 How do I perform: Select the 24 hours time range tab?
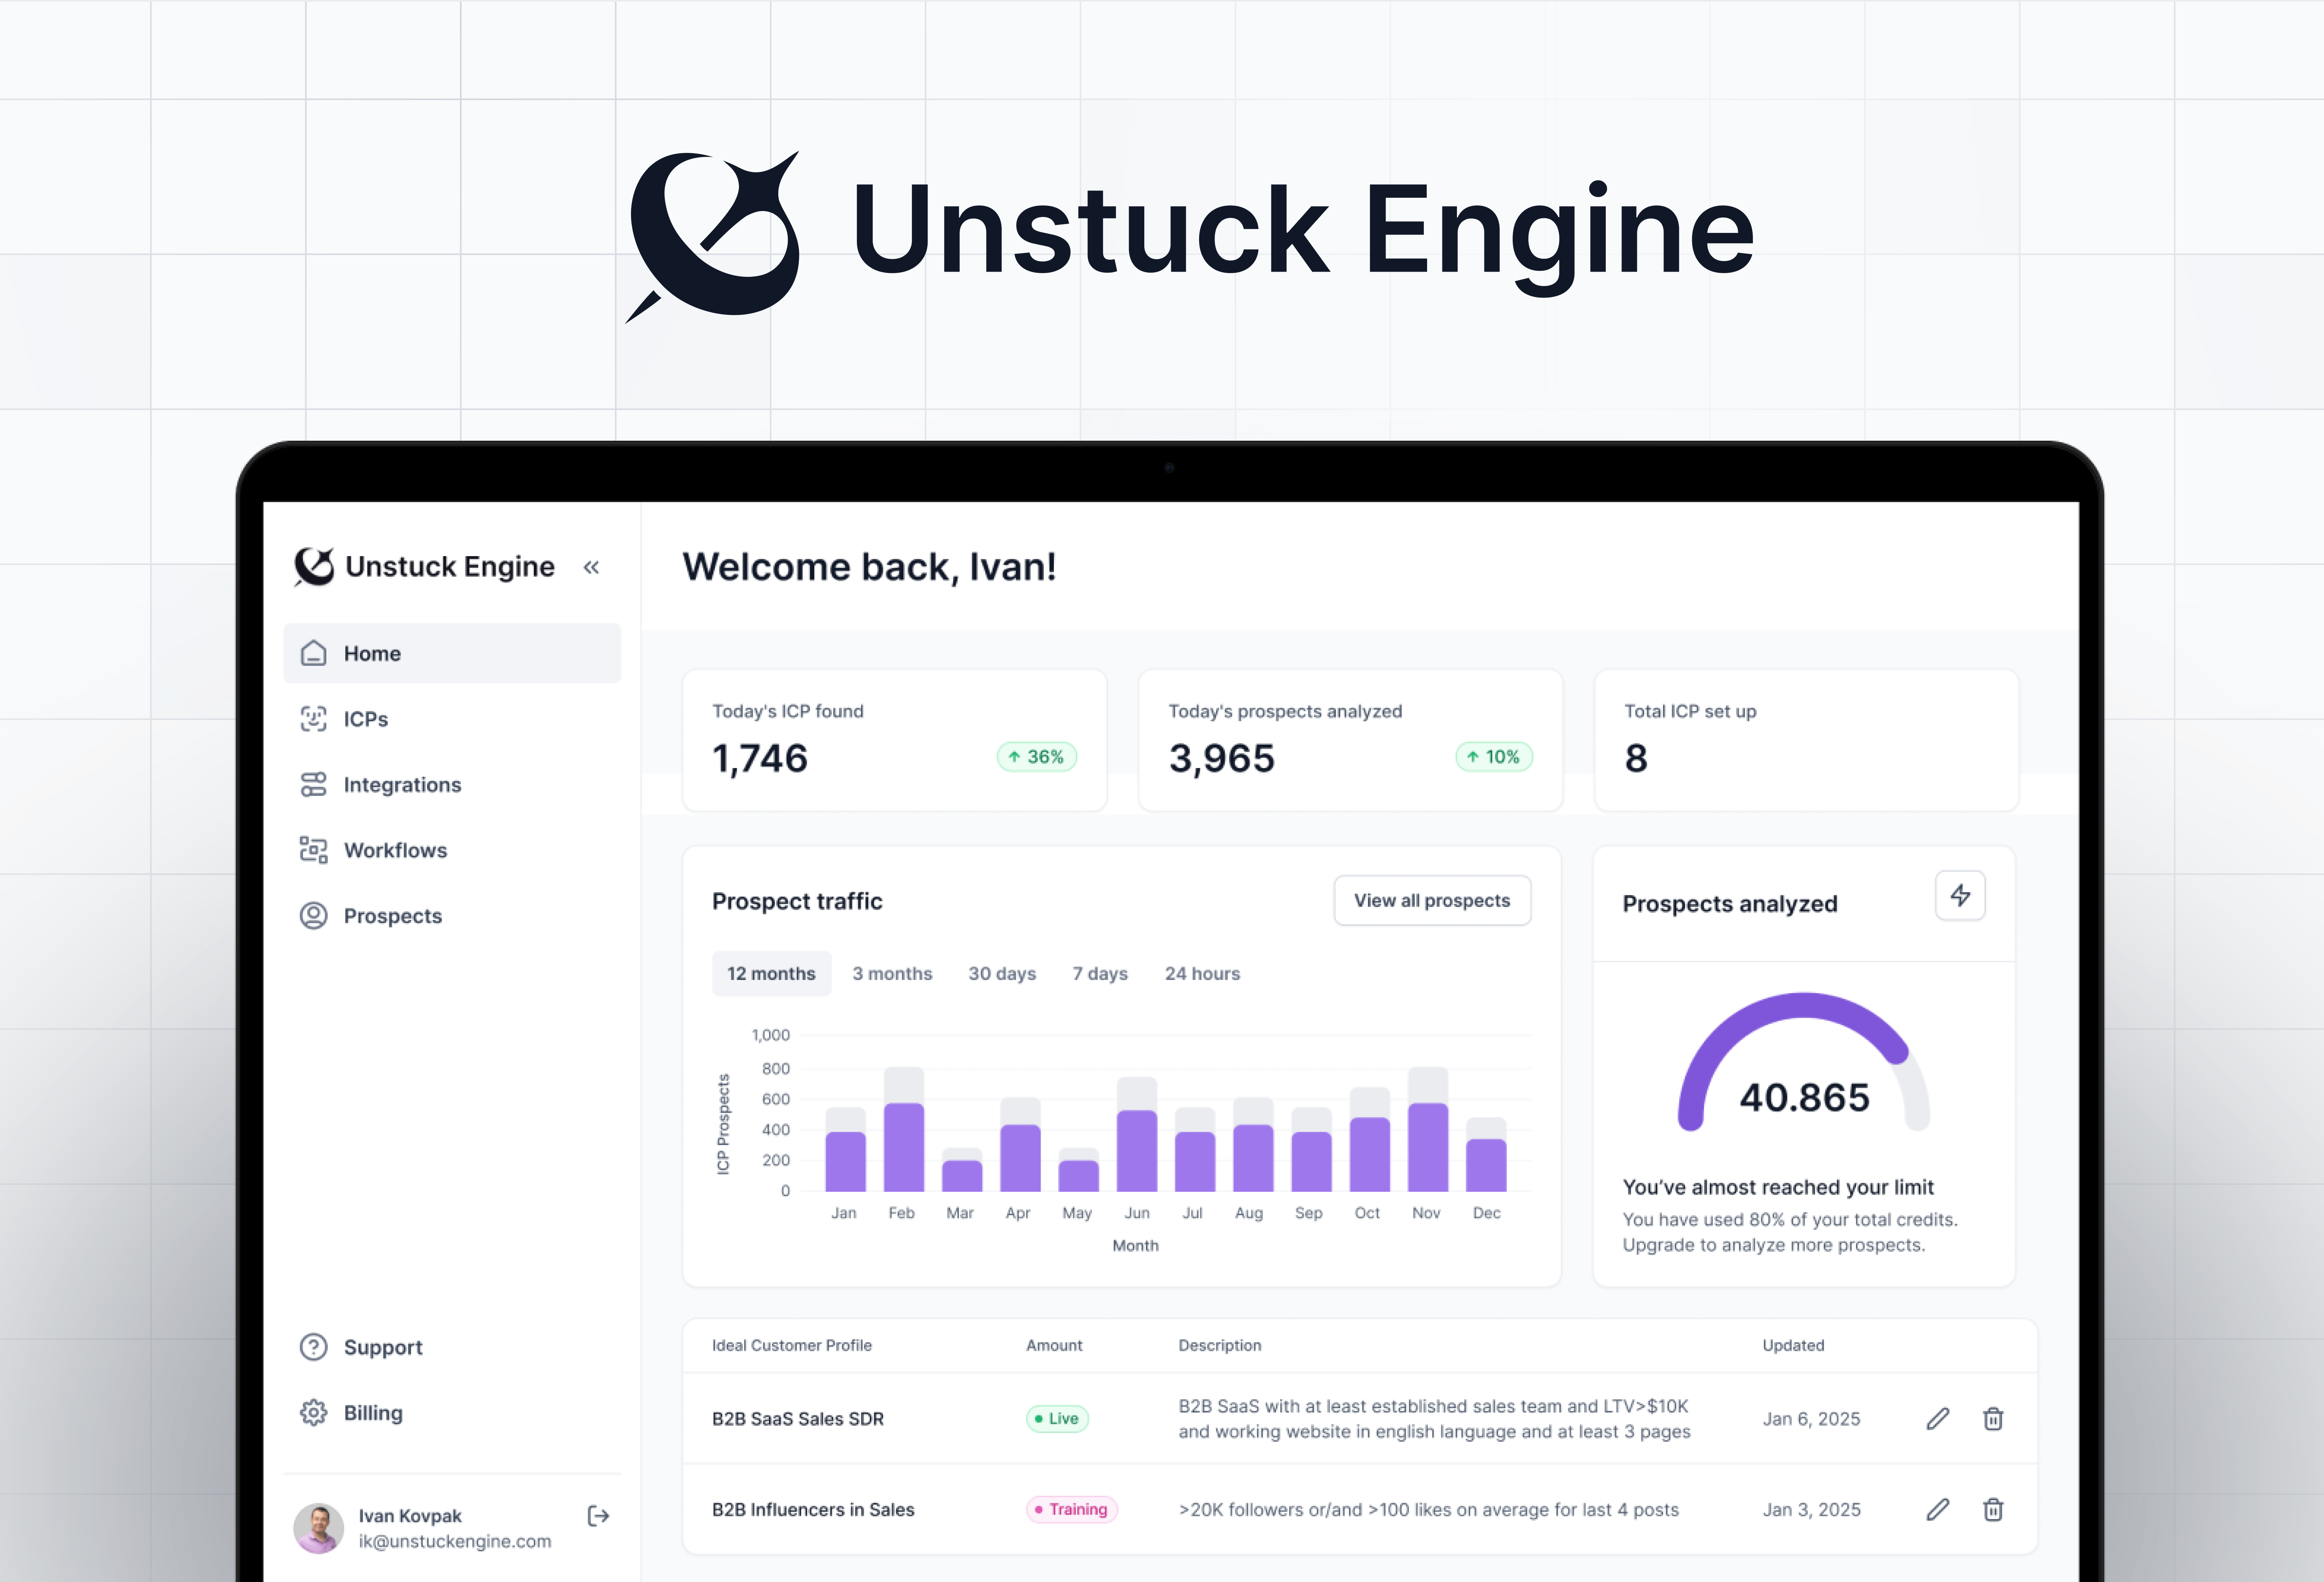tap(1202, 973)
